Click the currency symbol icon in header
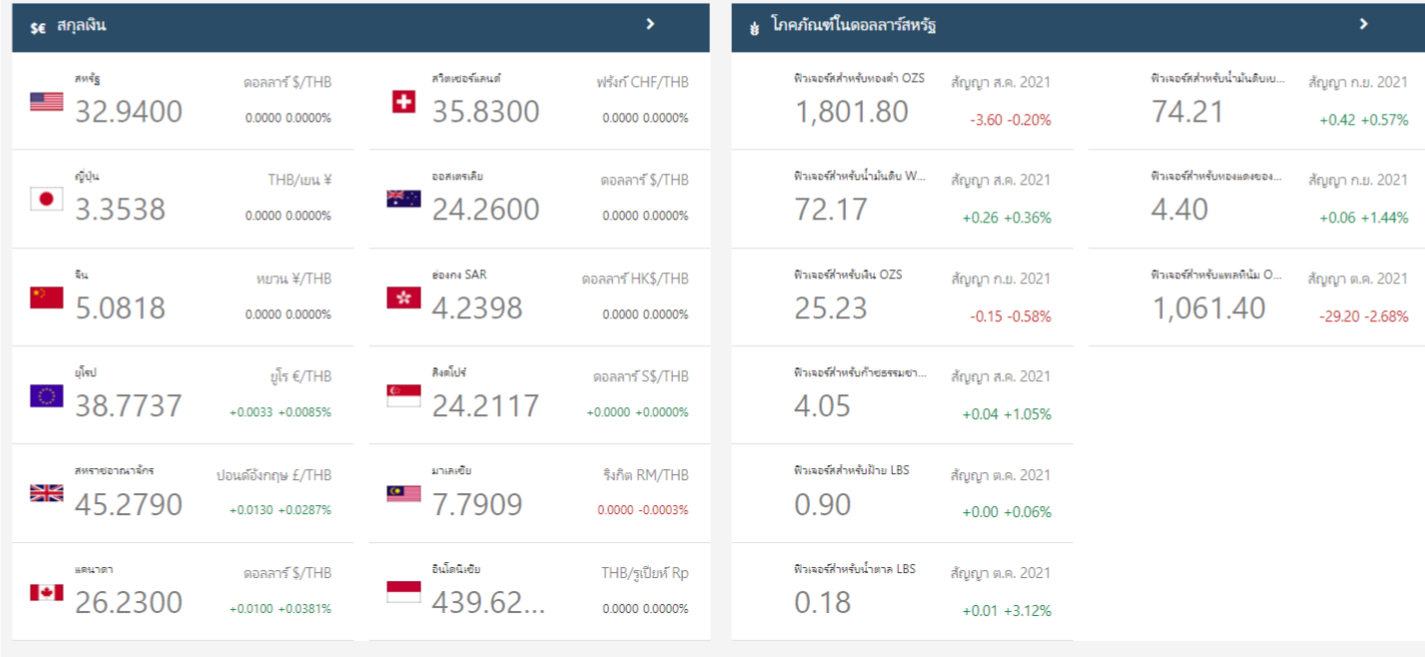 pos(38,28)
